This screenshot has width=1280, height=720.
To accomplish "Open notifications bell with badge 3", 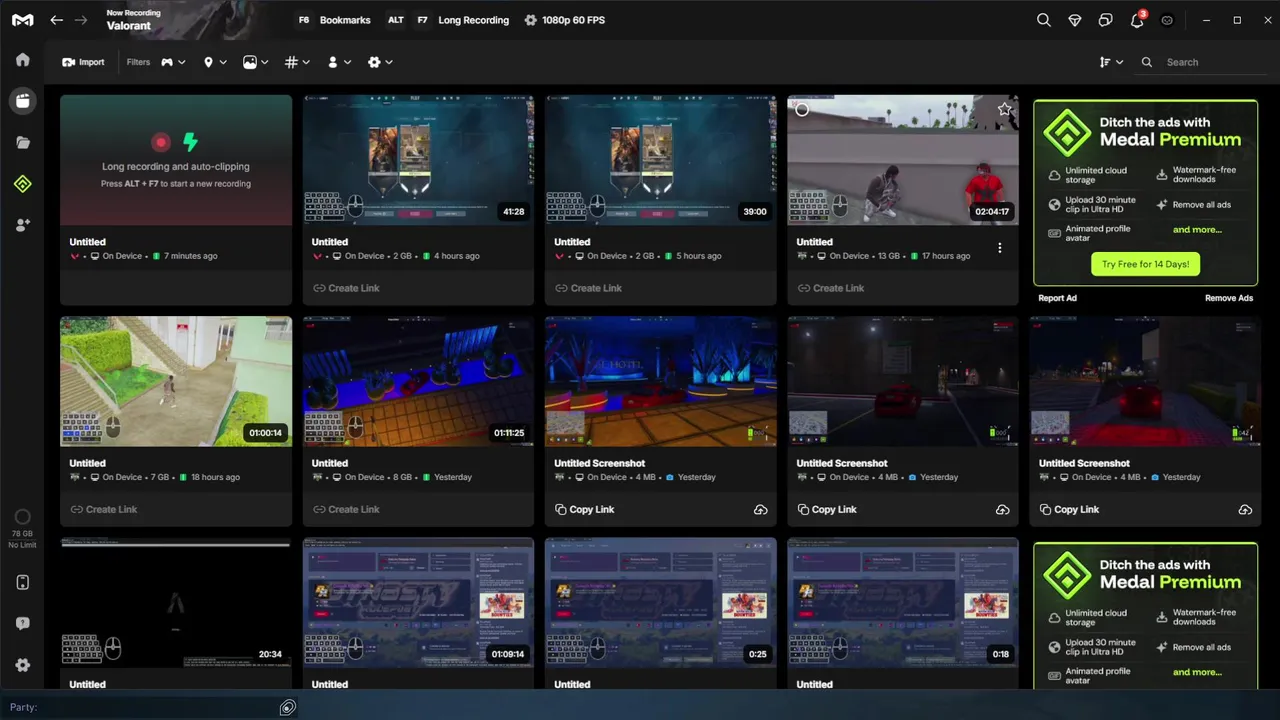I will (1137, 20).
